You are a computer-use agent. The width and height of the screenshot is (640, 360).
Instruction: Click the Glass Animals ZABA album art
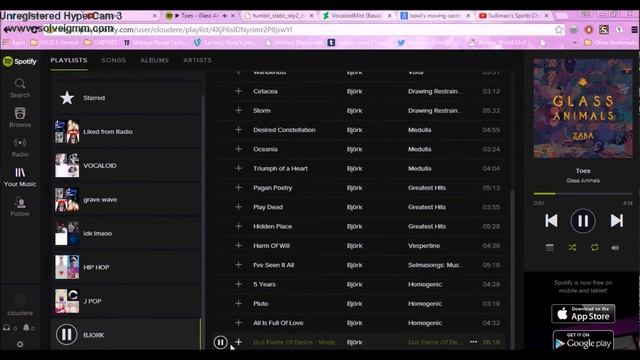(583, 108)
